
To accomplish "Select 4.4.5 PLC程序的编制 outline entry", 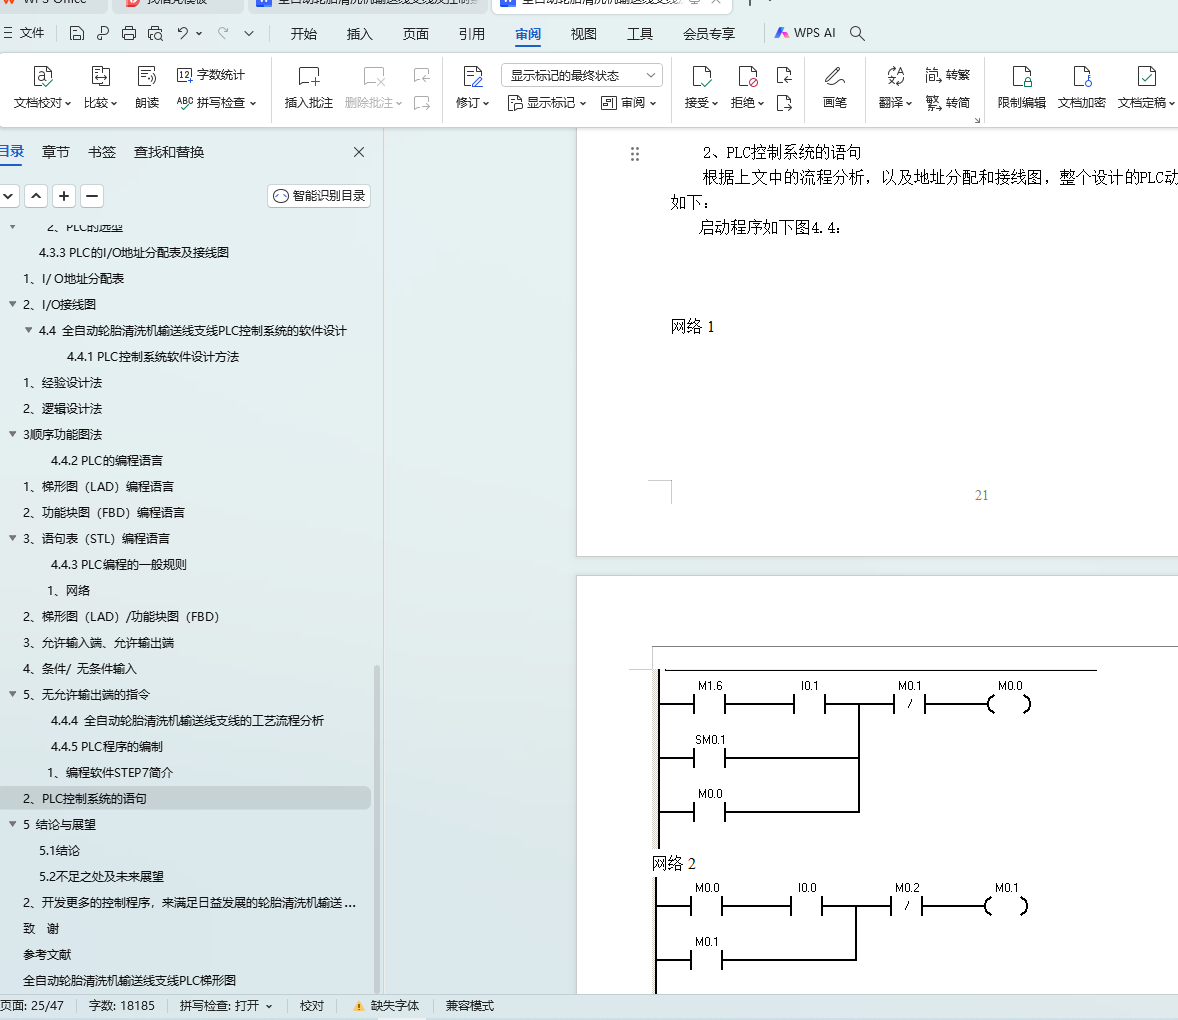I will 107,747.
